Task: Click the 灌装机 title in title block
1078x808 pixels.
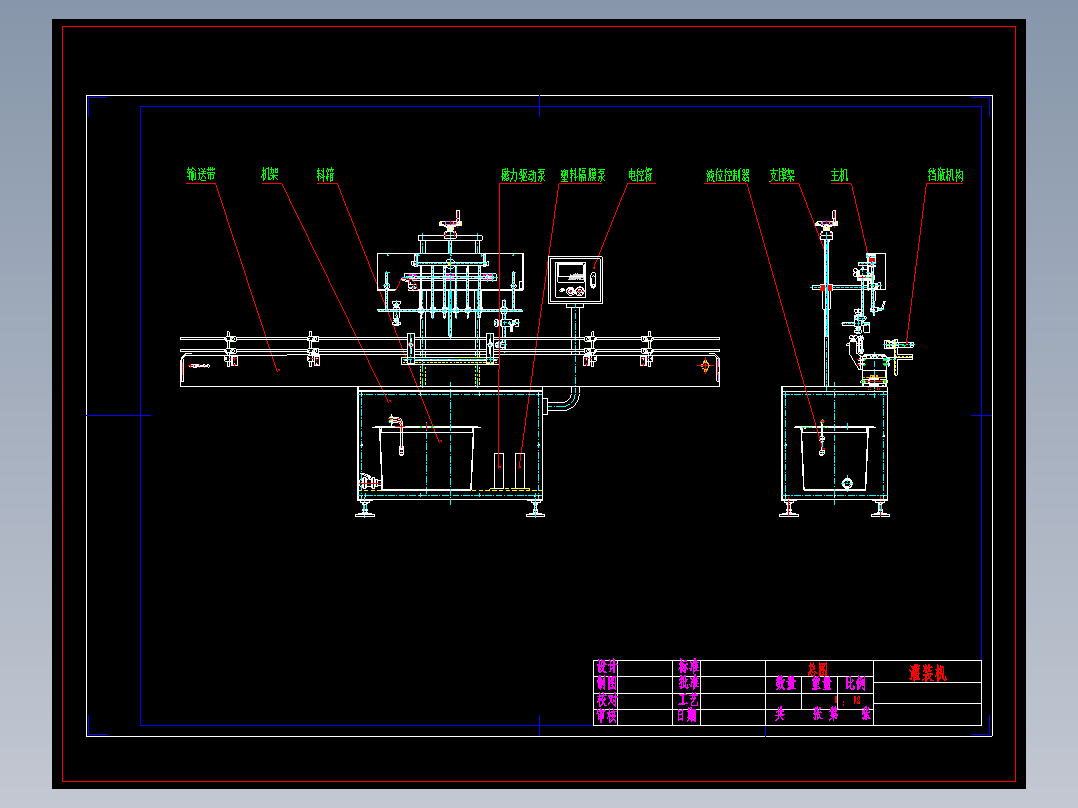Action: 927,673
